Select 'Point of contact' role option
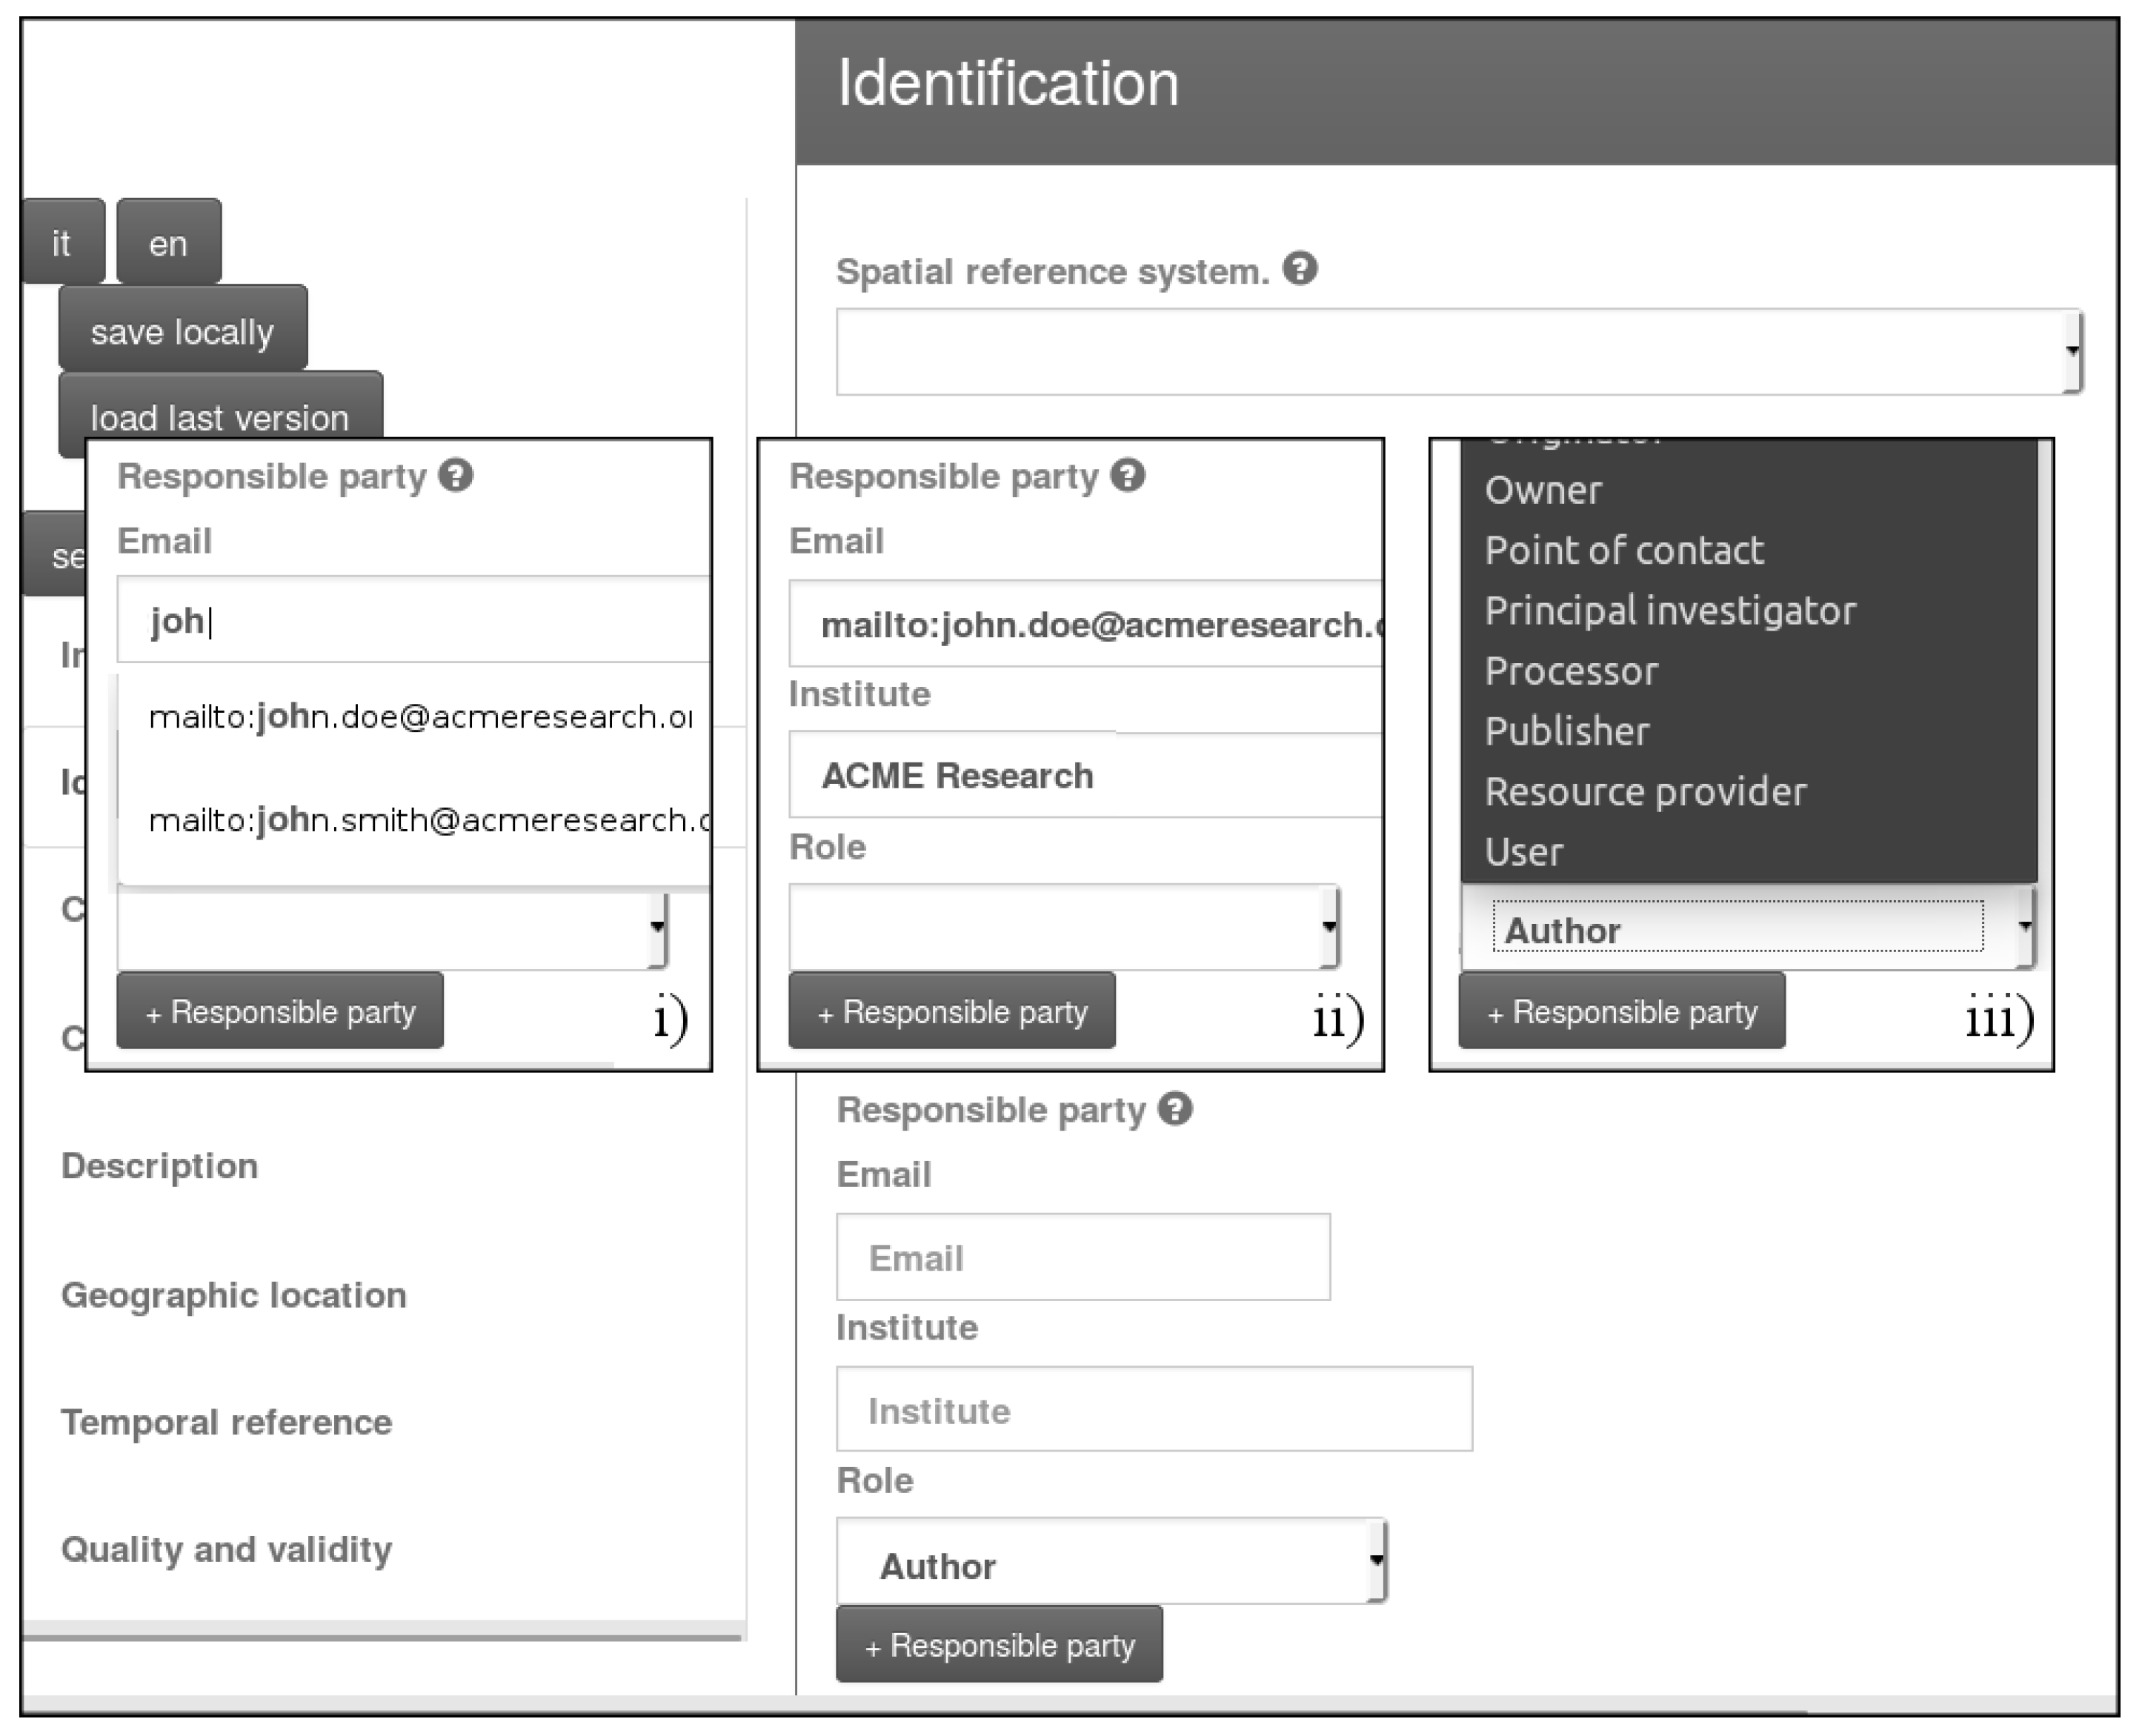 pos(1748,550)
